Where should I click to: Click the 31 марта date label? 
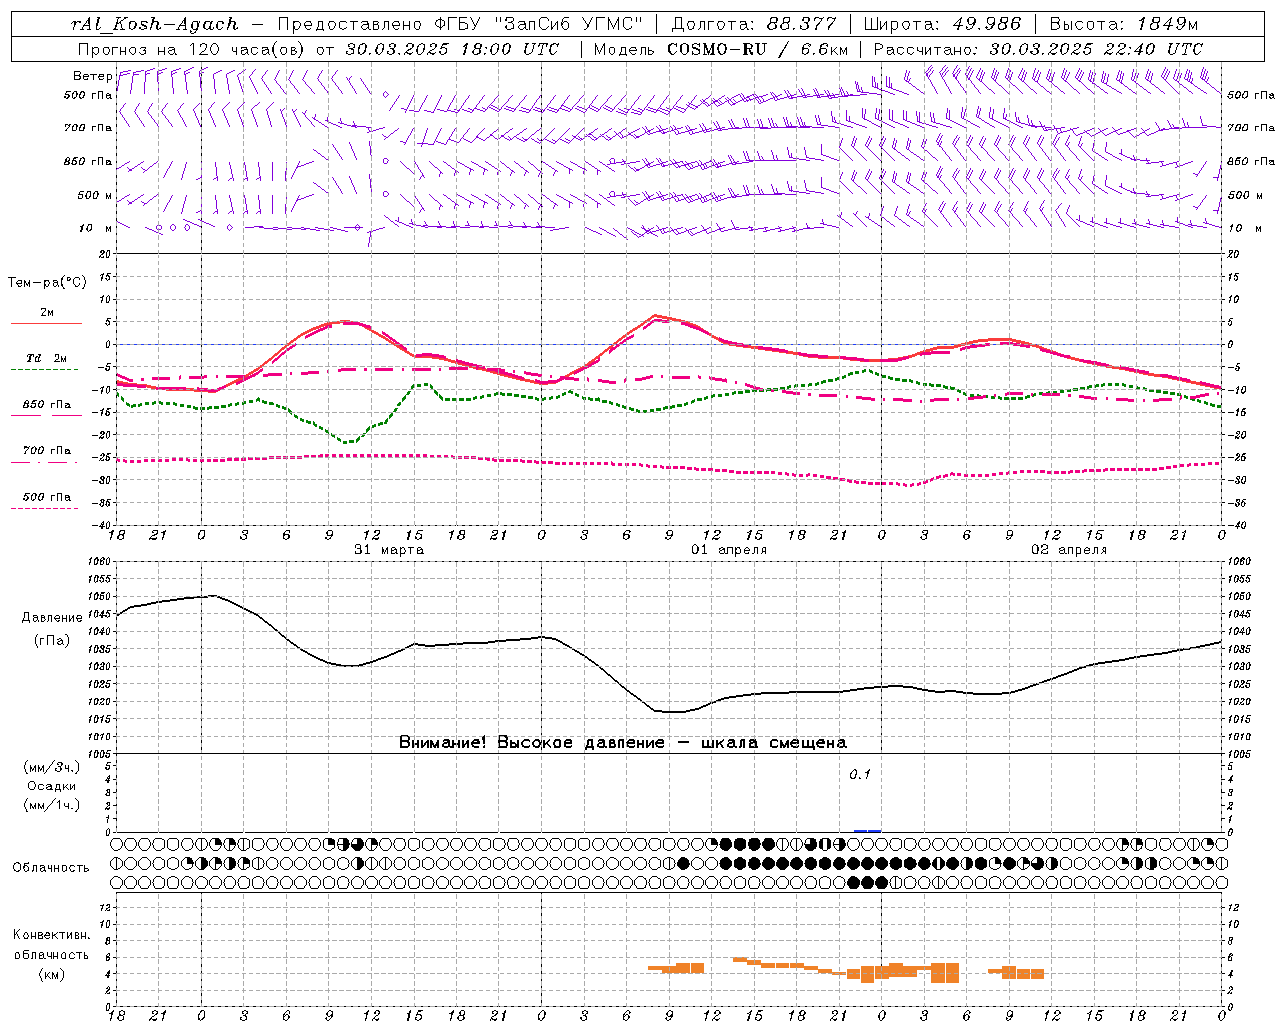[x=389, y=550]
